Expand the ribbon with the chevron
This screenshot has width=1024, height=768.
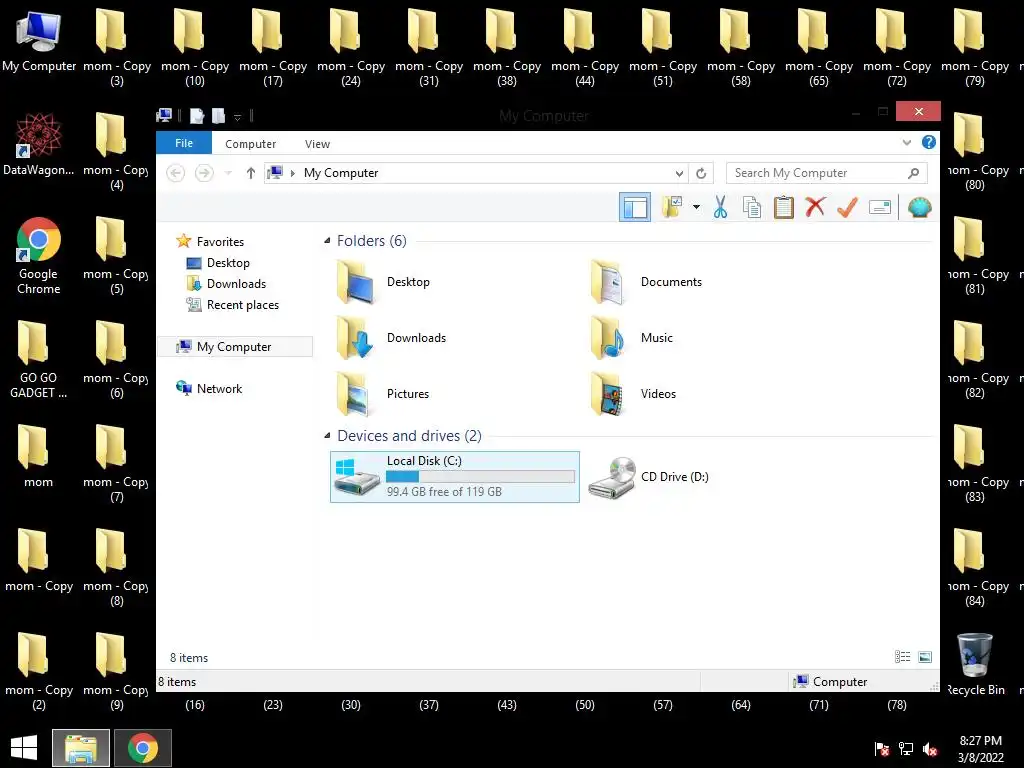pyautogui.click(x=906, y=142)
